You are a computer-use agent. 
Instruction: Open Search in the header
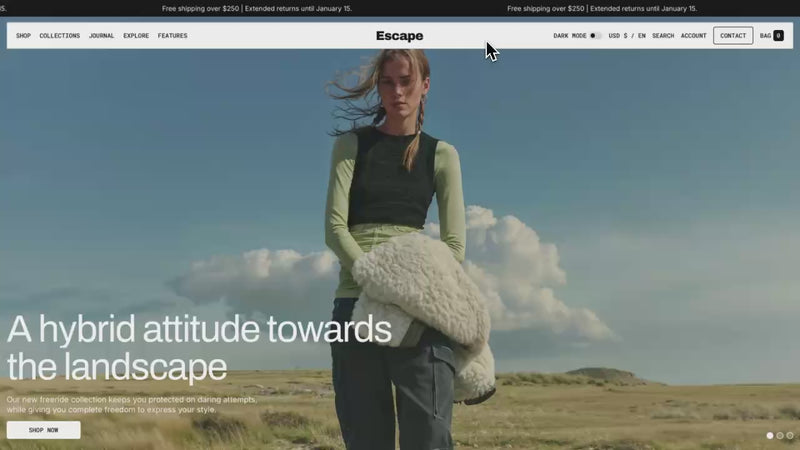coord(663,36)
